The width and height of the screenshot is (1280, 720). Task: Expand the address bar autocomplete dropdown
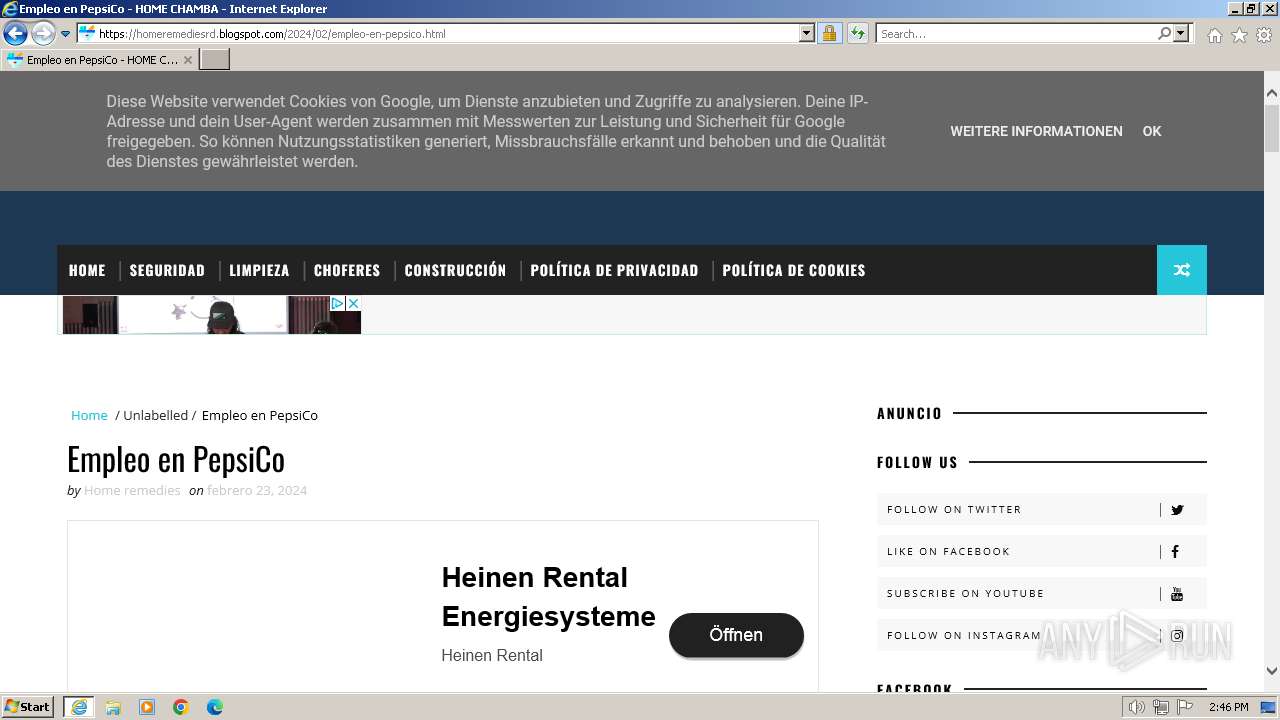point(807,33)
